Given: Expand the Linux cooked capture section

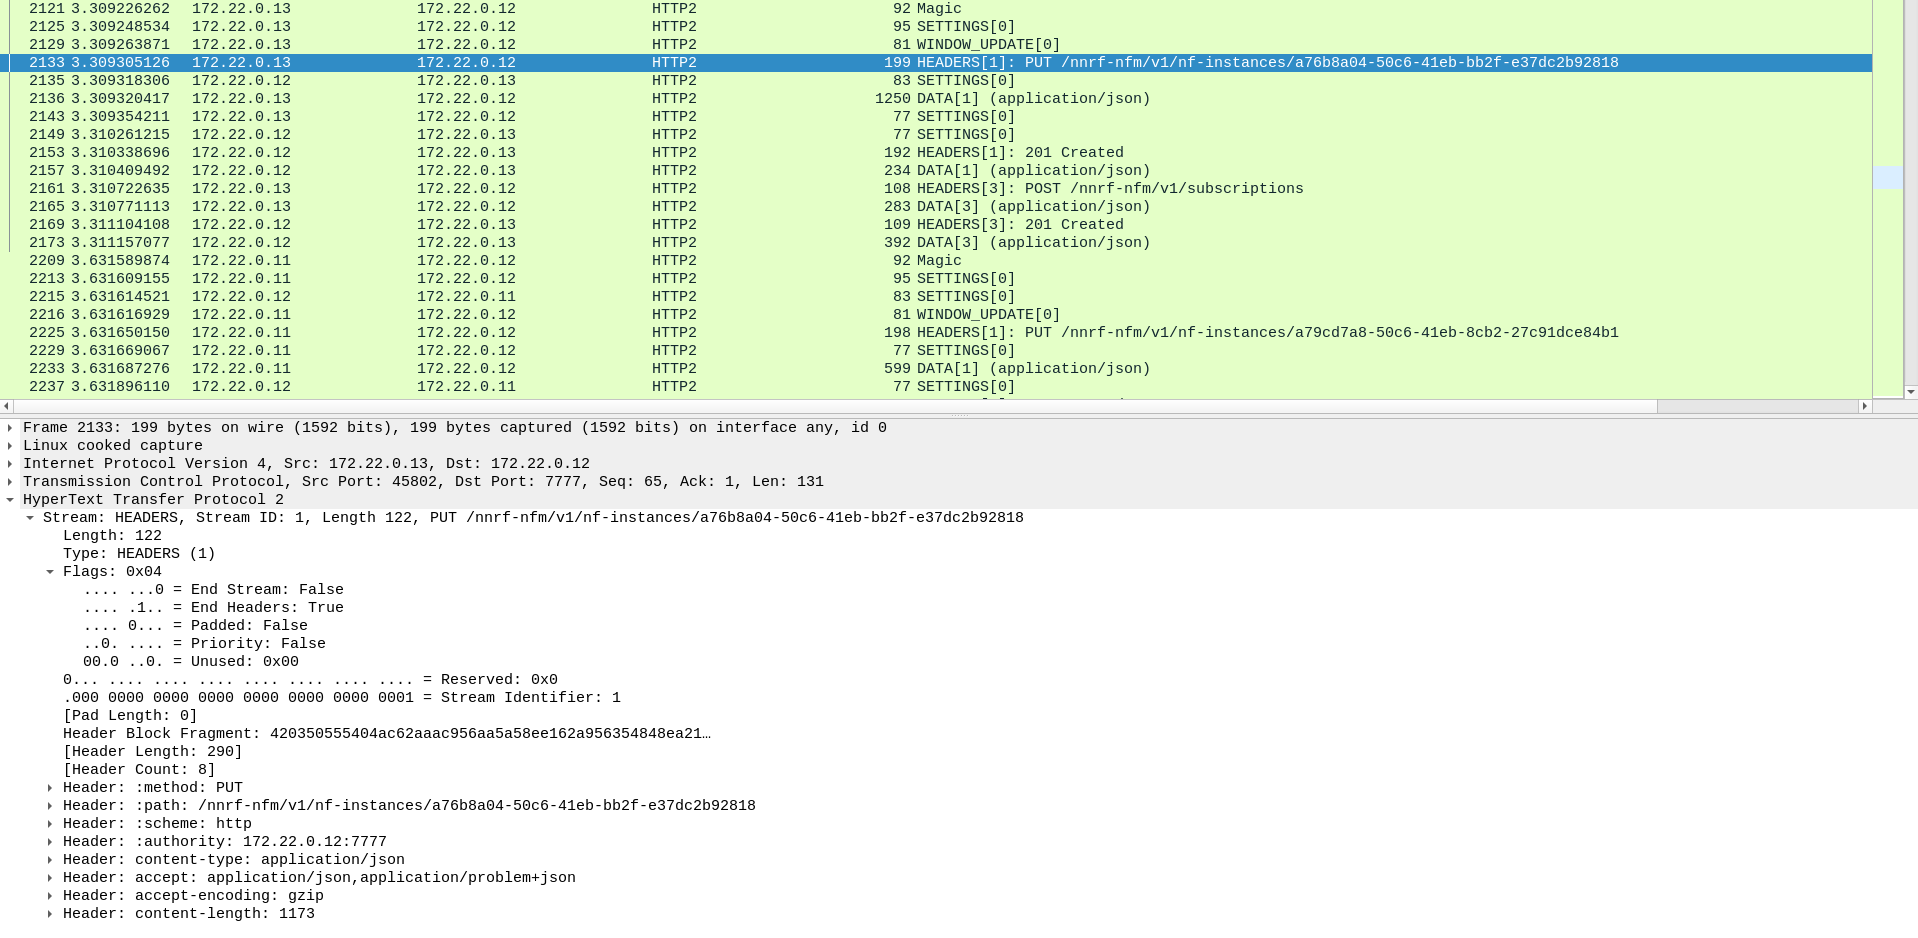Looking at the screenshot, I should click(x=10, y=445).
